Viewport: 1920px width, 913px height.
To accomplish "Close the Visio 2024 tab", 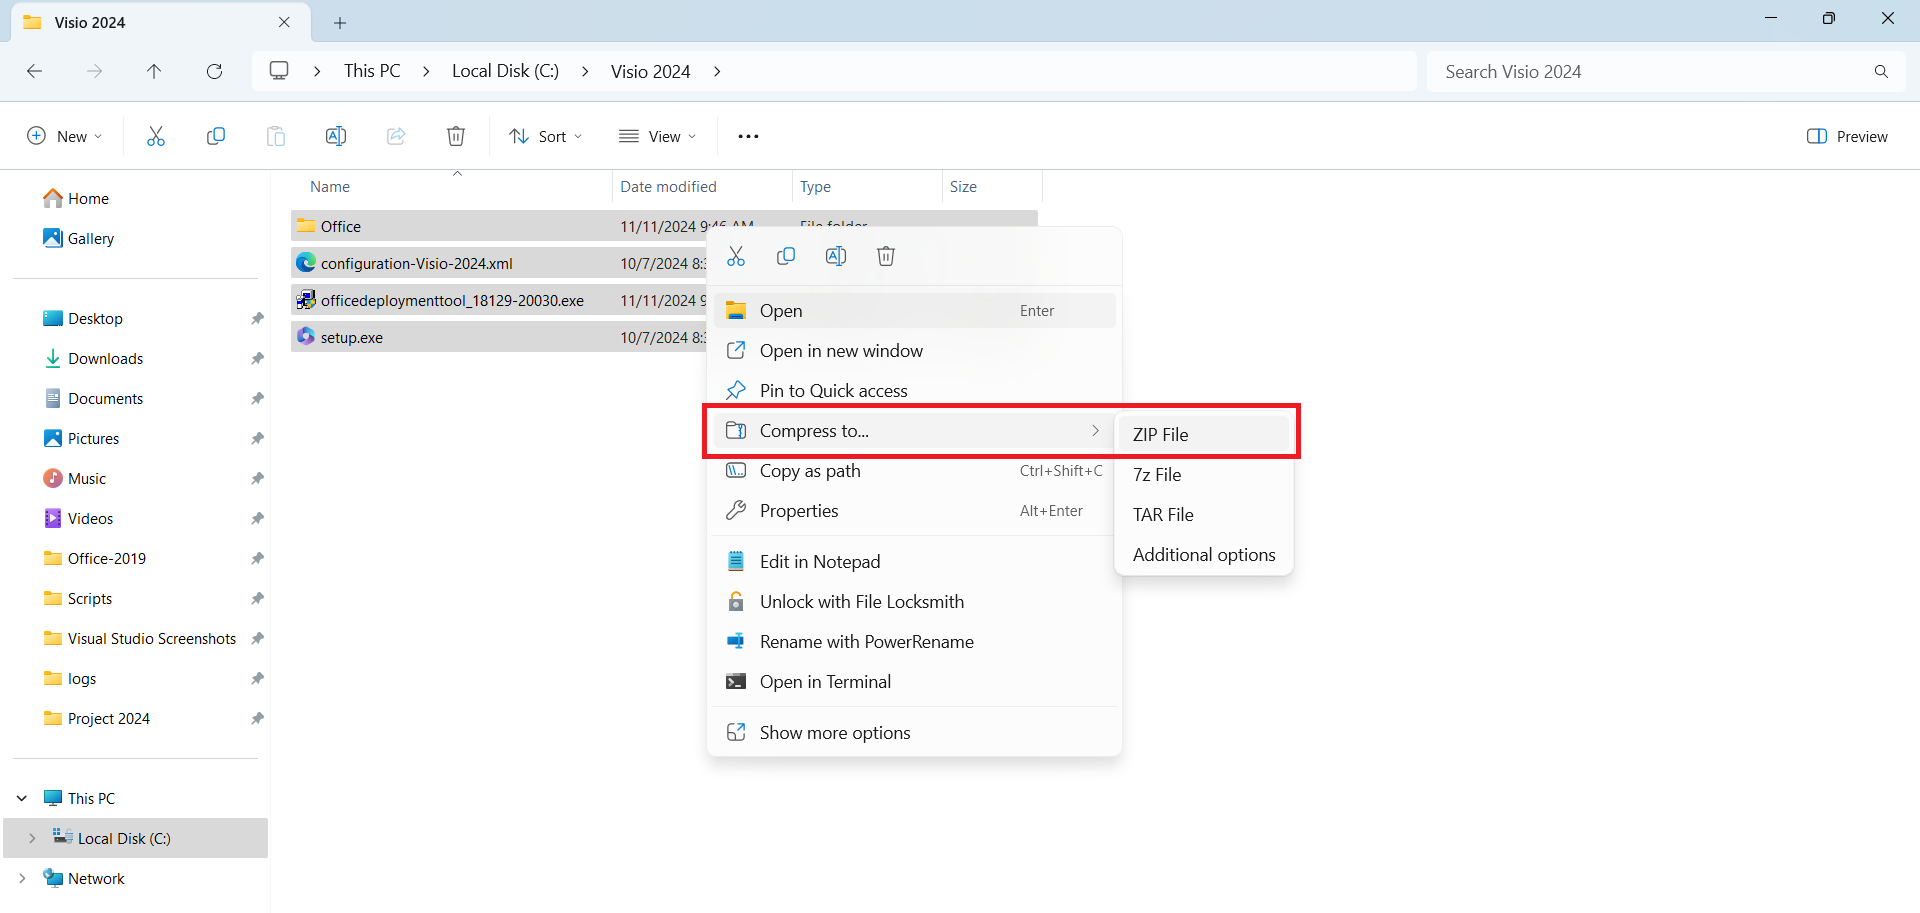I will tap(284, 22).
